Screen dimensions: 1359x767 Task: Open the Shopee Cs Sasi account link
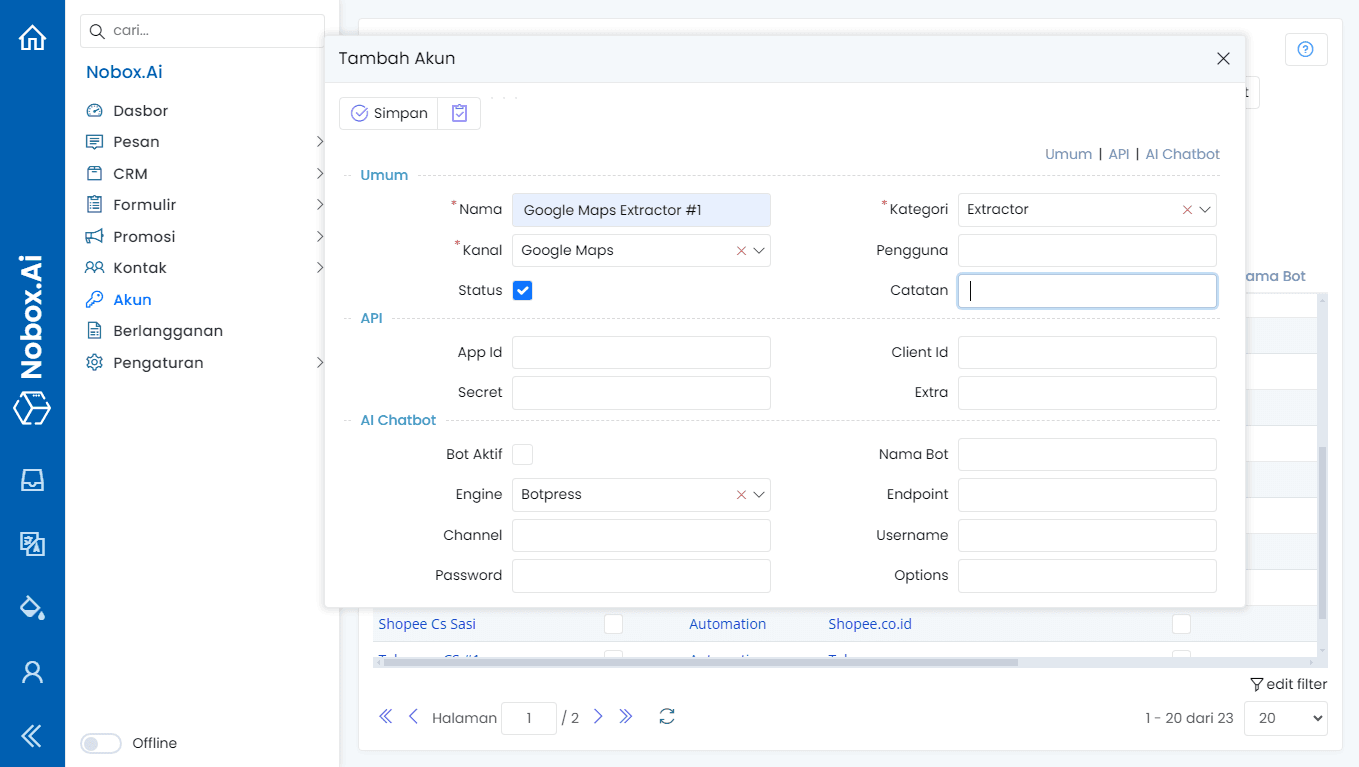[426, 623]
